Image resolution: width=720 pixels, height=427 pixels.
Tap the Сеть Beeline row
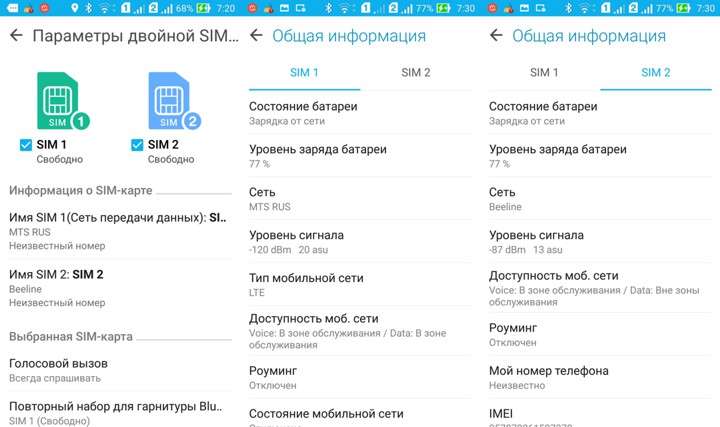tap(600, 199)
